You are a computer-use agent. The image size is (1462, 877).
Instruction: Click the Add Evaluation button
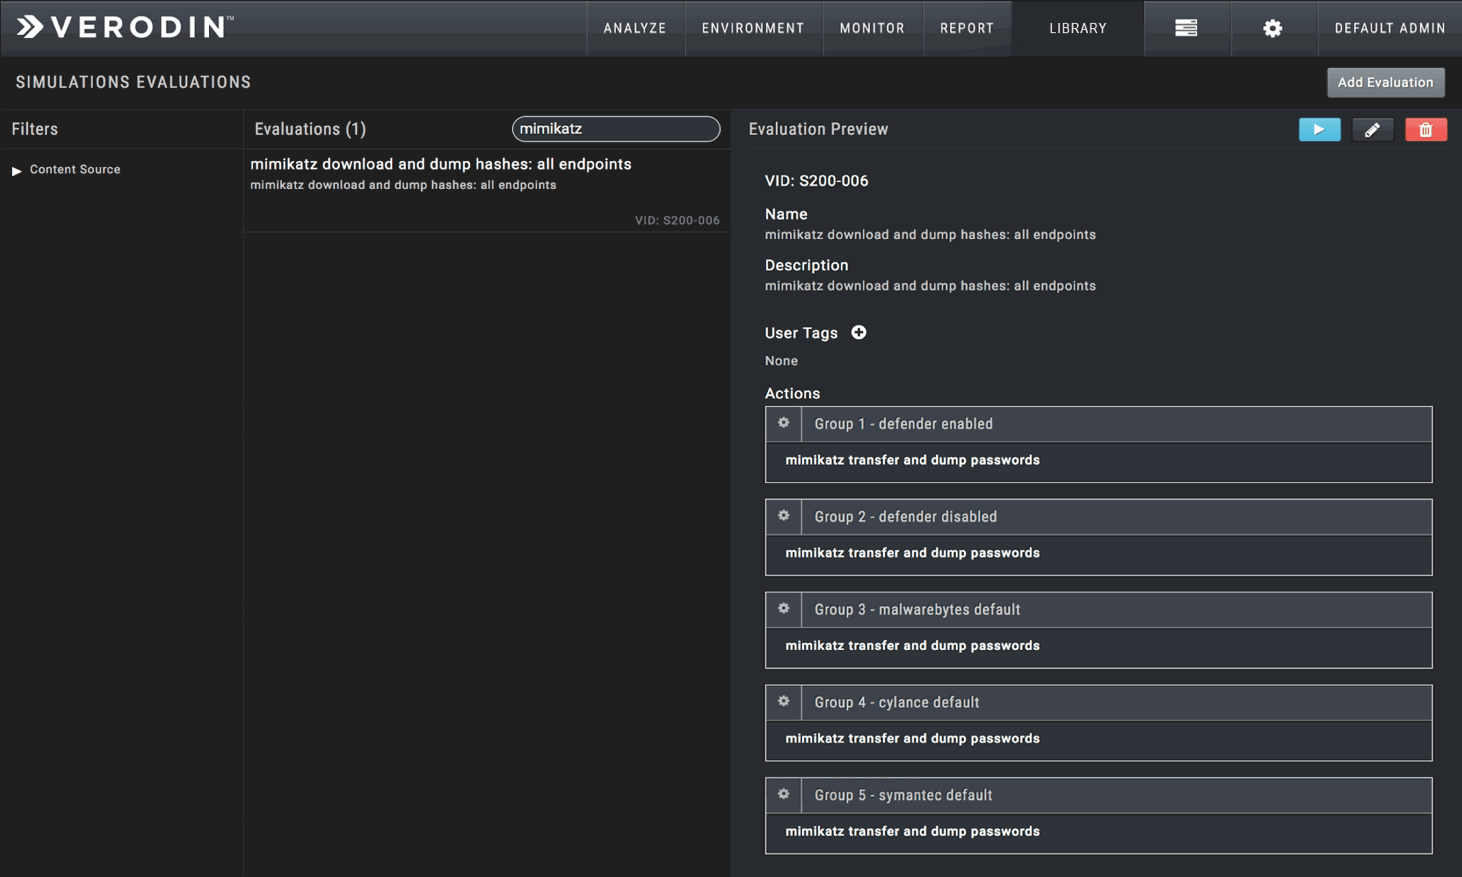1385,82
